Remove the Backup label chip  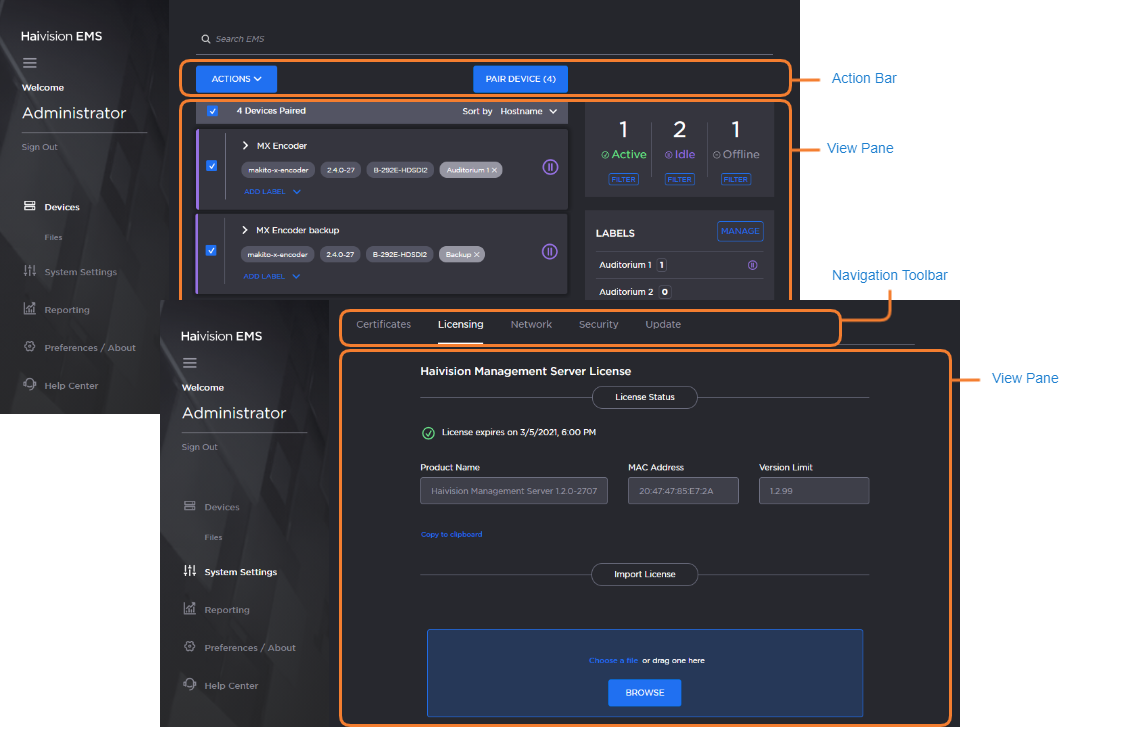point(477,255)
